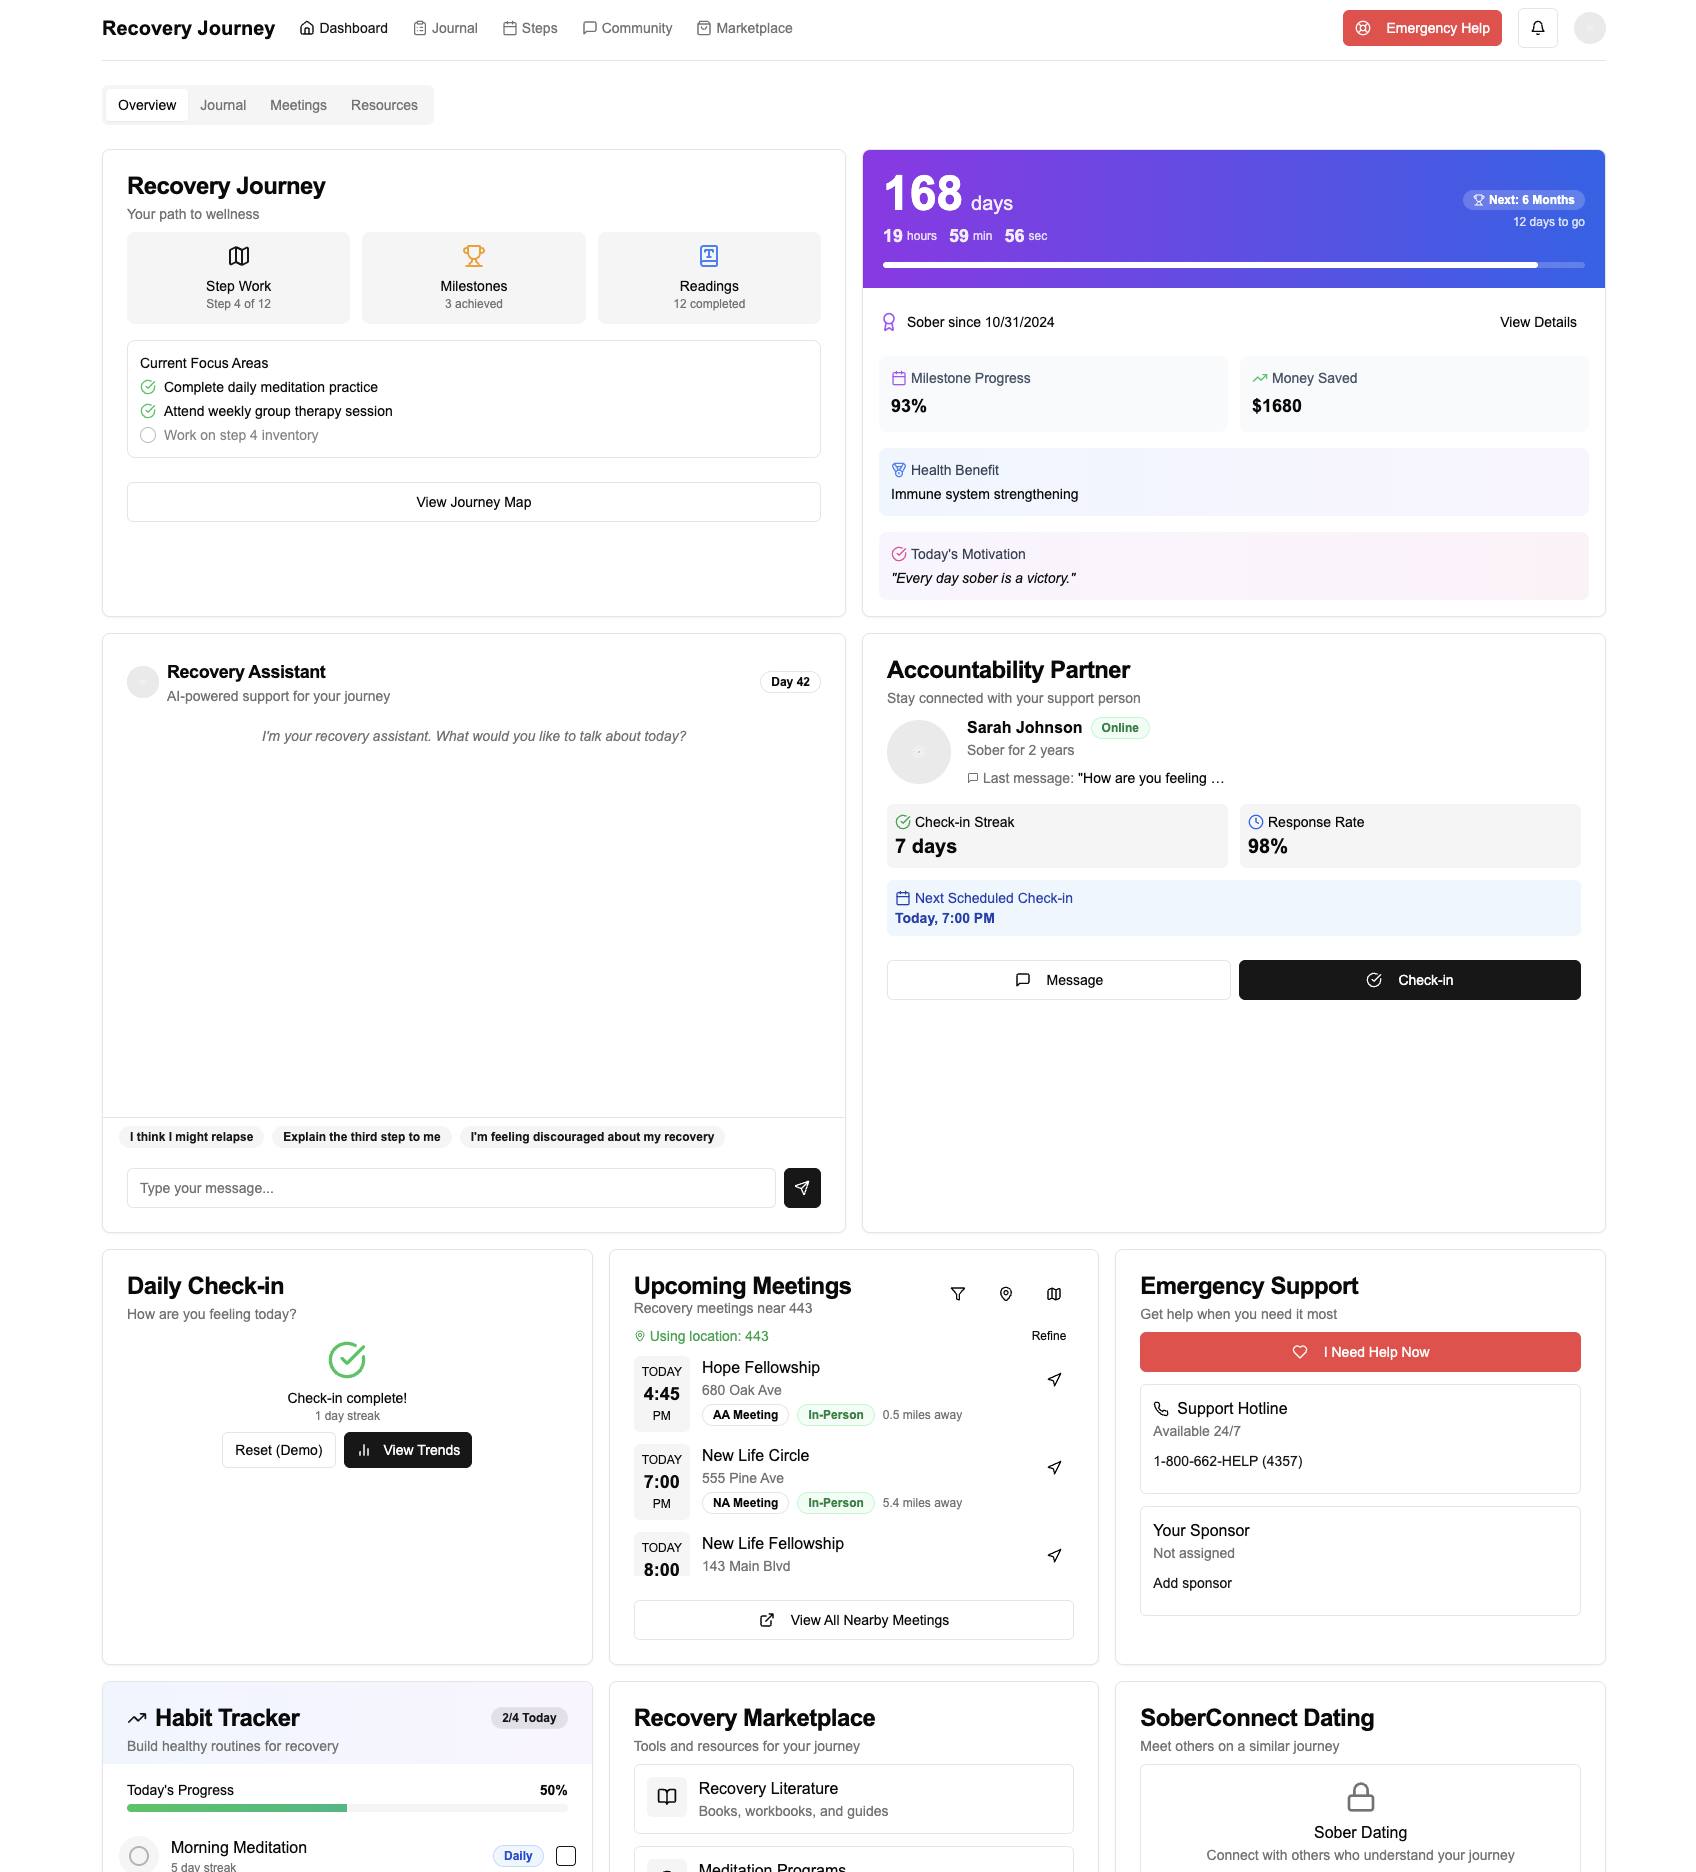1696x1872 pixels.
Task: Expand 'Using location: 443' filter
Action: coord(703,1335)
